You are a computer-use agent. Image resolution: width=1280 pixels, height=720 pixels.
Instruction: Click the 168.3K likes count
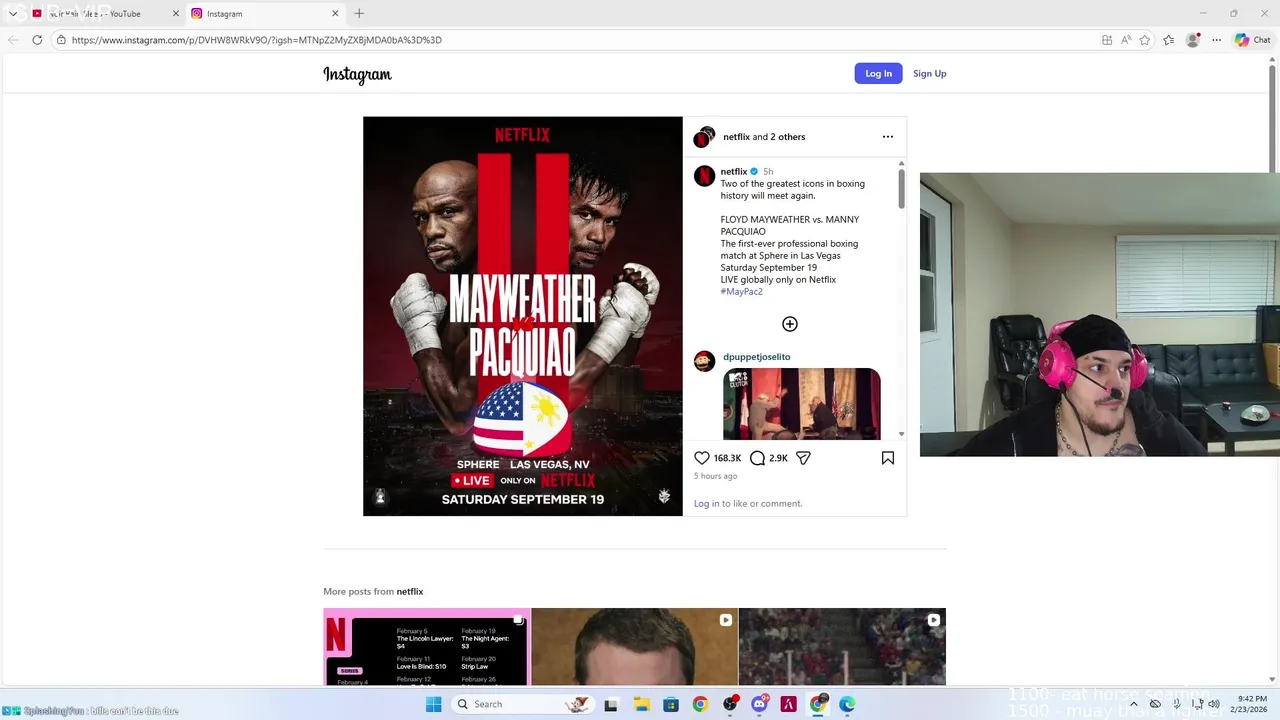[x=727, y=458]
